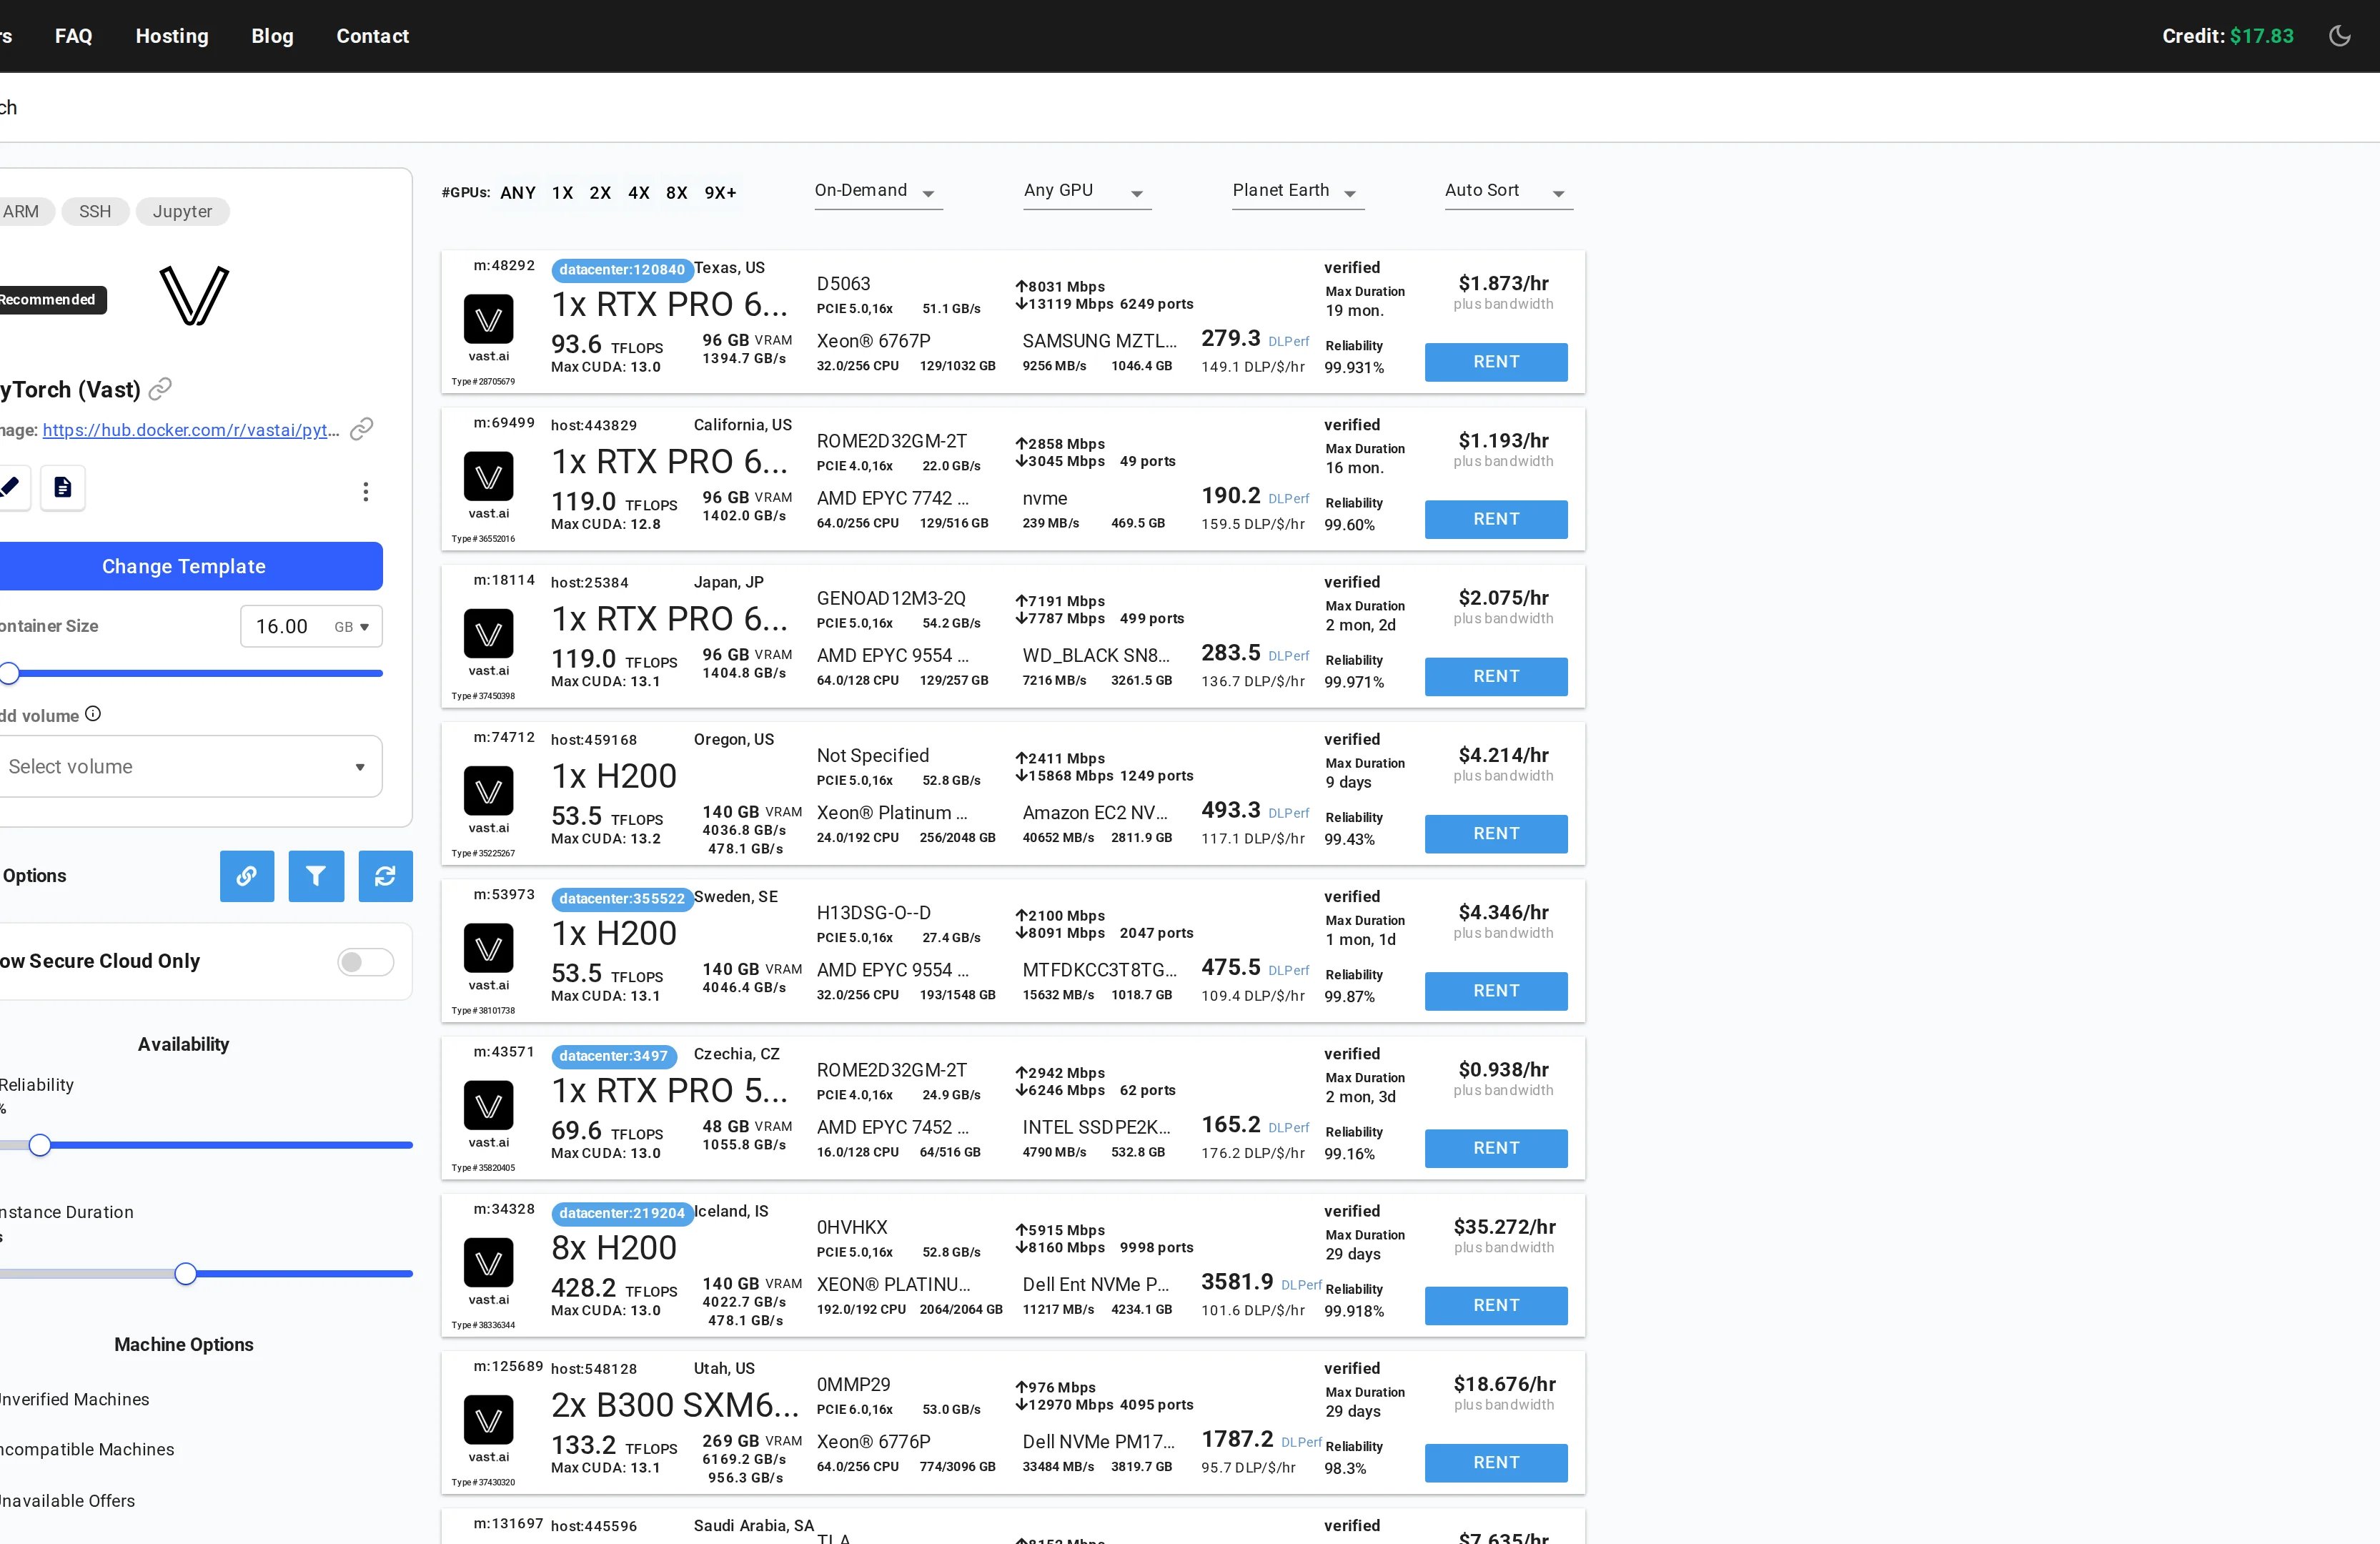Rent the $0.938/hr Czechia offer

pyautogui.click(x=1496, y=1148)
